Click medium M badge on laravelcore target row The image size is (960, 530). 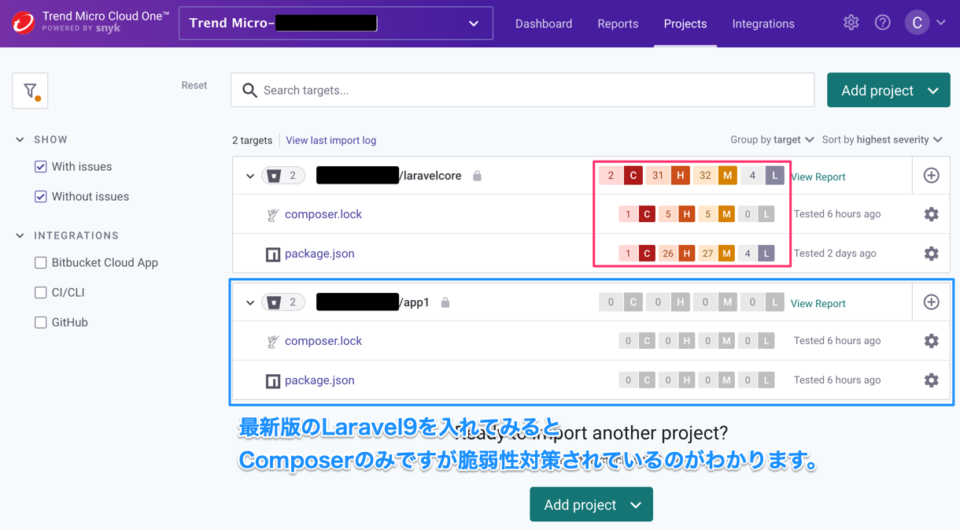(x=727, y=176)
